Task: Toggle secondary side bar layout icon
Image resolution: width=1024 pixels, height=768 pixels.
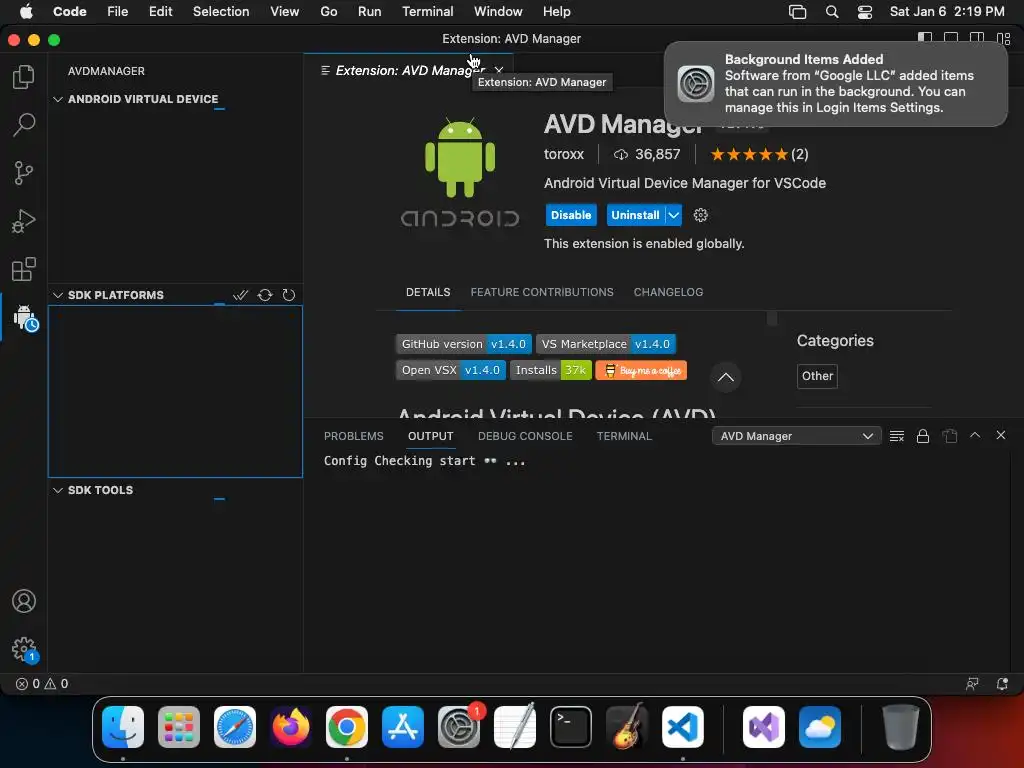Action: (x=977, y=38)
